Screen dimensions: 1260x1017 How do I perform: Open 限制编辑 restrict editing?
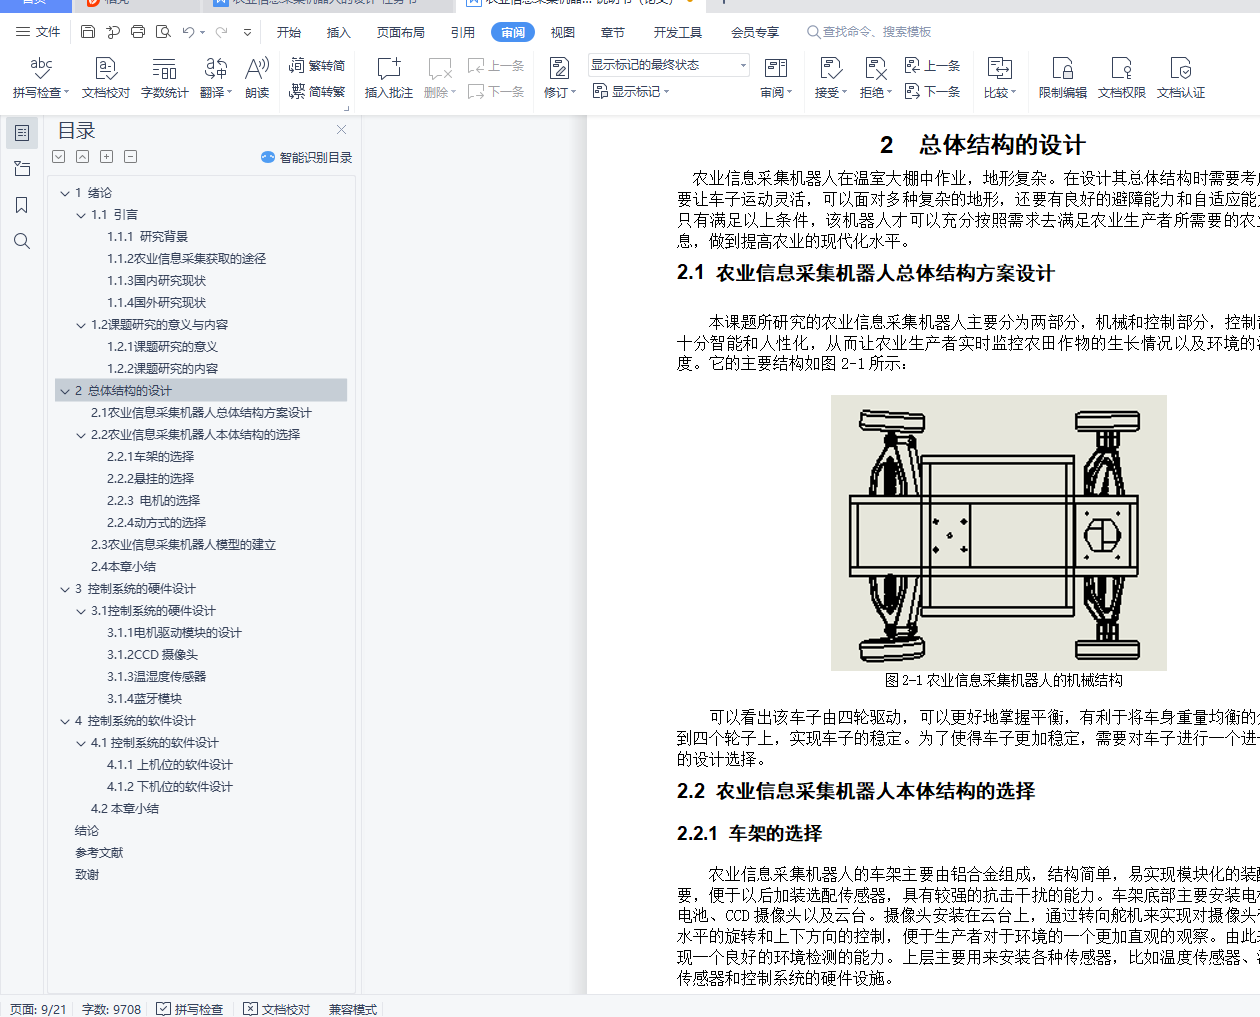[1063, 78]
